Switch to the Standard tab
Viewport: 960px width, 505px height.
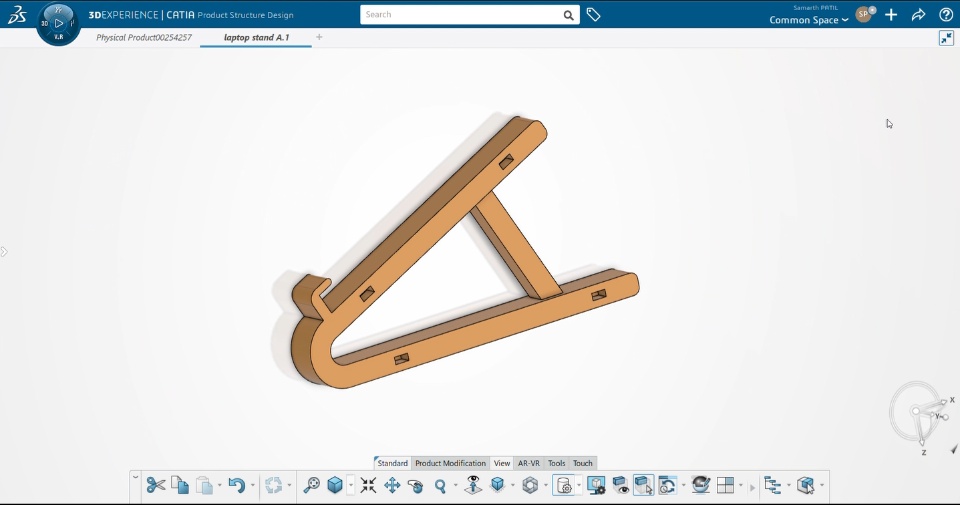392,463
